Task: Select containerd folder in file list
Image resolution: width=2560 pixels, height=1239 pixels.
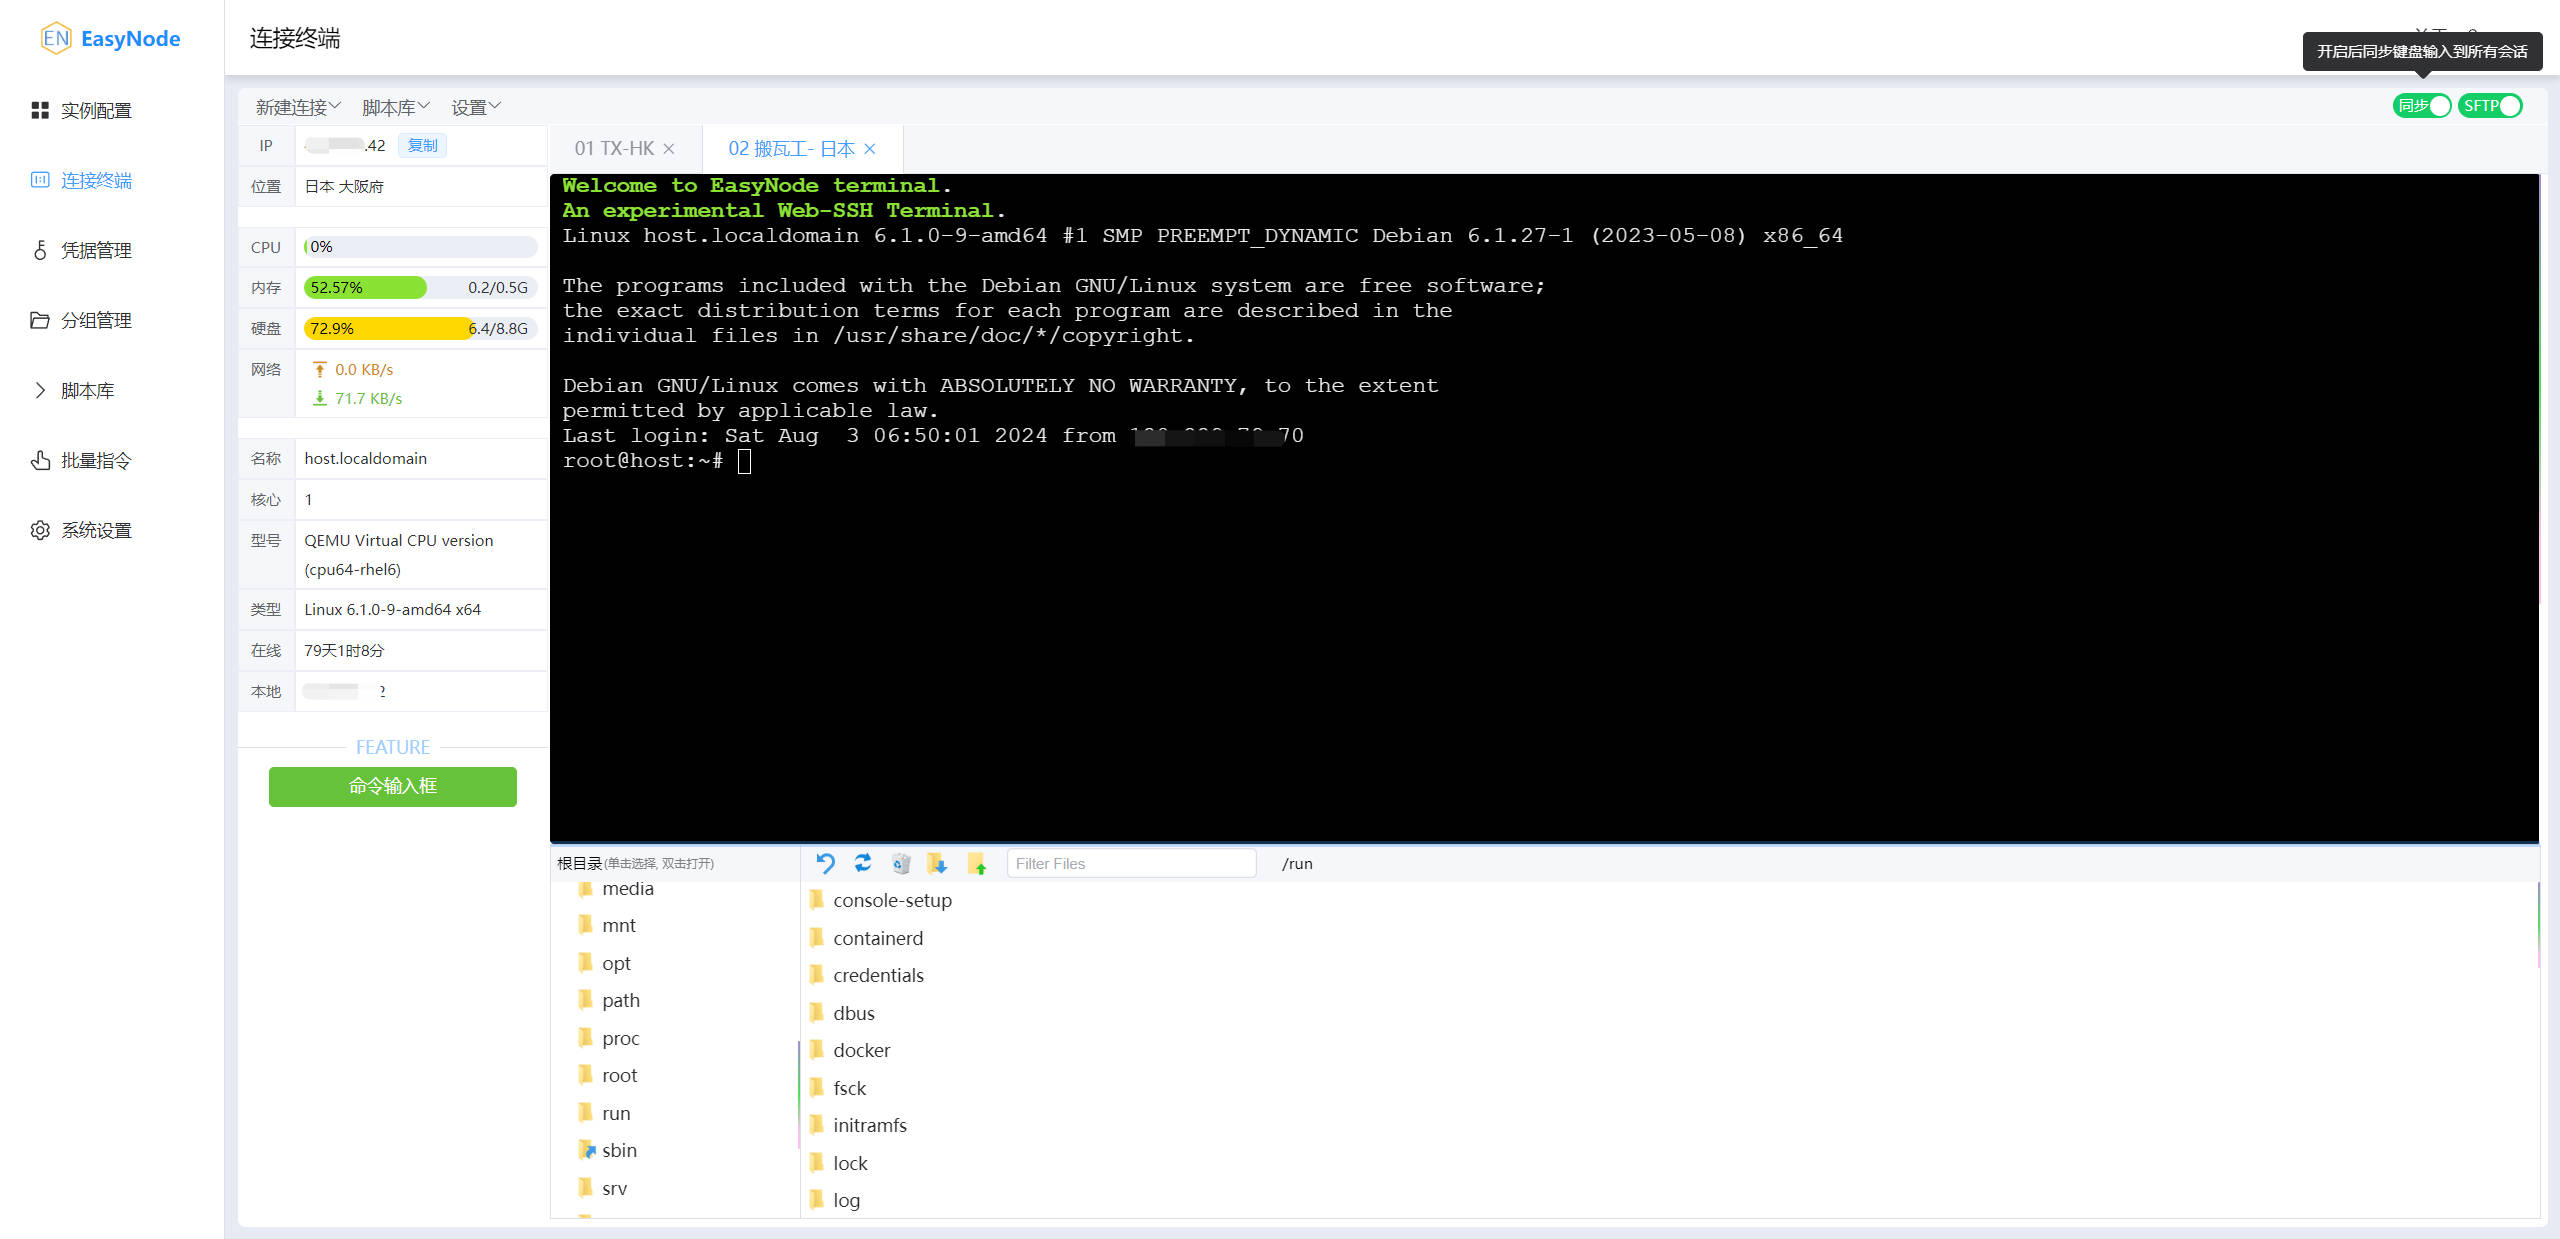Action: pyautogui.click(x=878, y=938)
